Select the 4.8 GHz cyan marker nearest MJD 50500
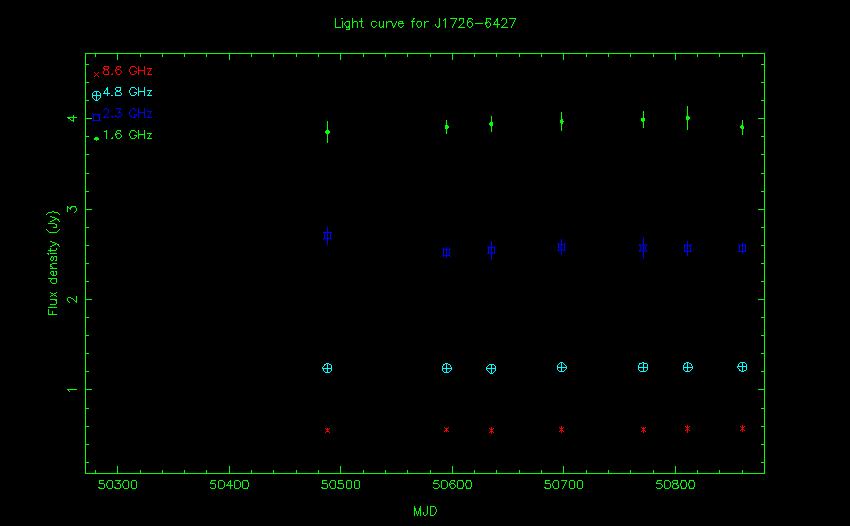Screen dimensions: 850x526 coord(327,368)
